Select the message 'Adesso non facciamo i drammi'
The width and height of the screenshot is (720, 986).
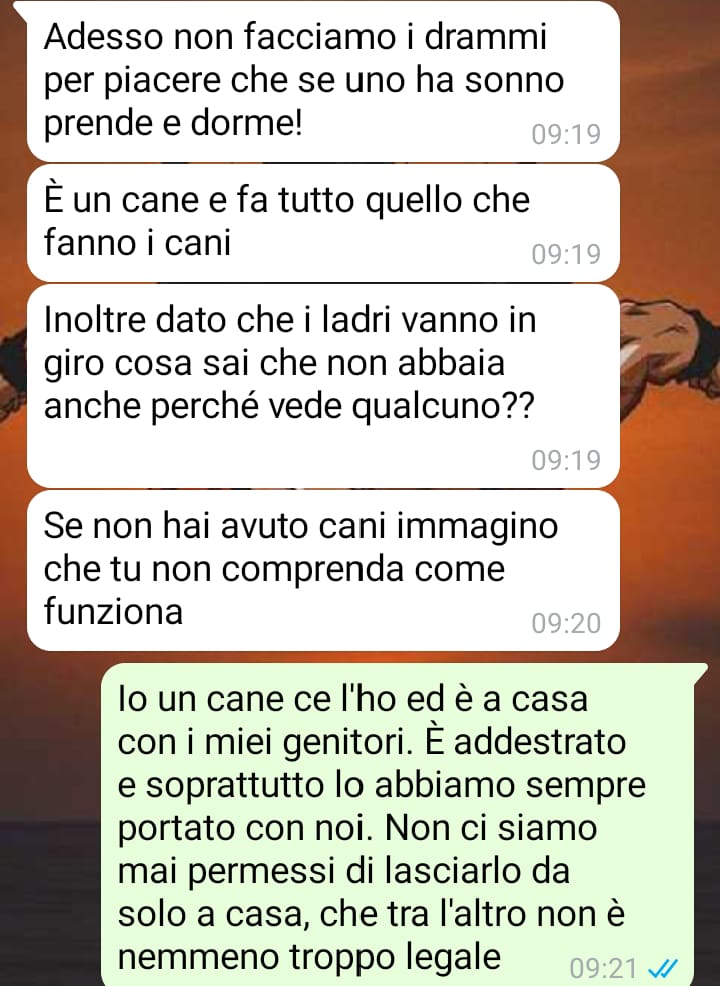(323, 80)
